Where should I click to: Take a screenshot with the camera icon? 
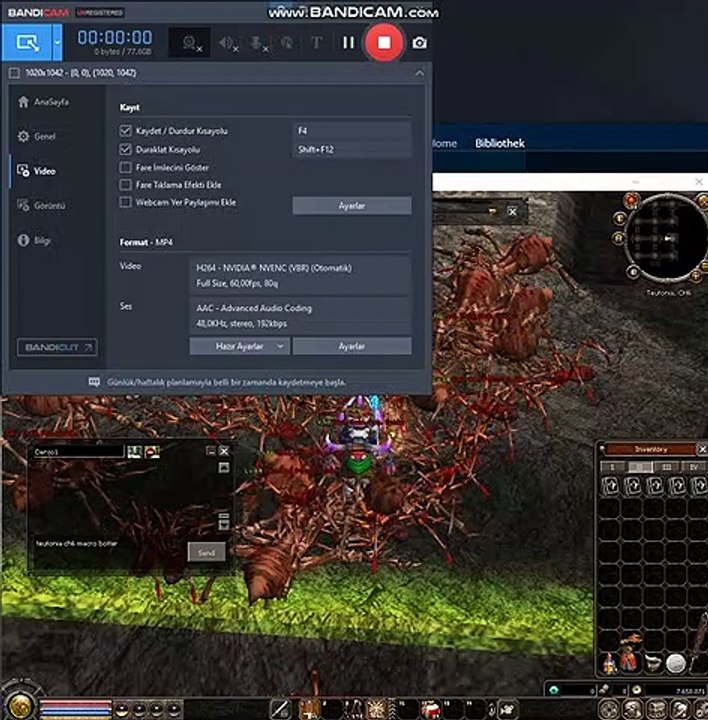[419, 43]
